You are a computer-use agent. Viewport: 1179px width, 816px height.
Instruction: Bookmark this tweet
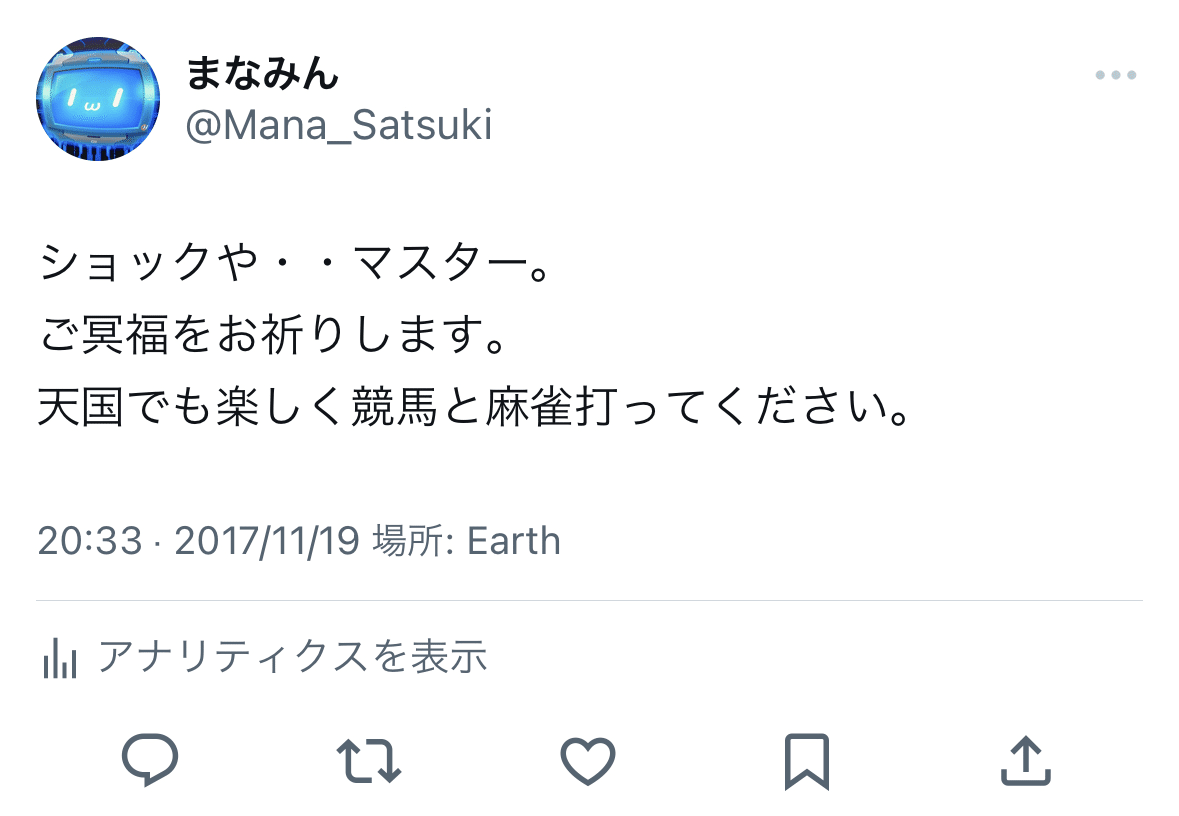click(x=806, y=761)
